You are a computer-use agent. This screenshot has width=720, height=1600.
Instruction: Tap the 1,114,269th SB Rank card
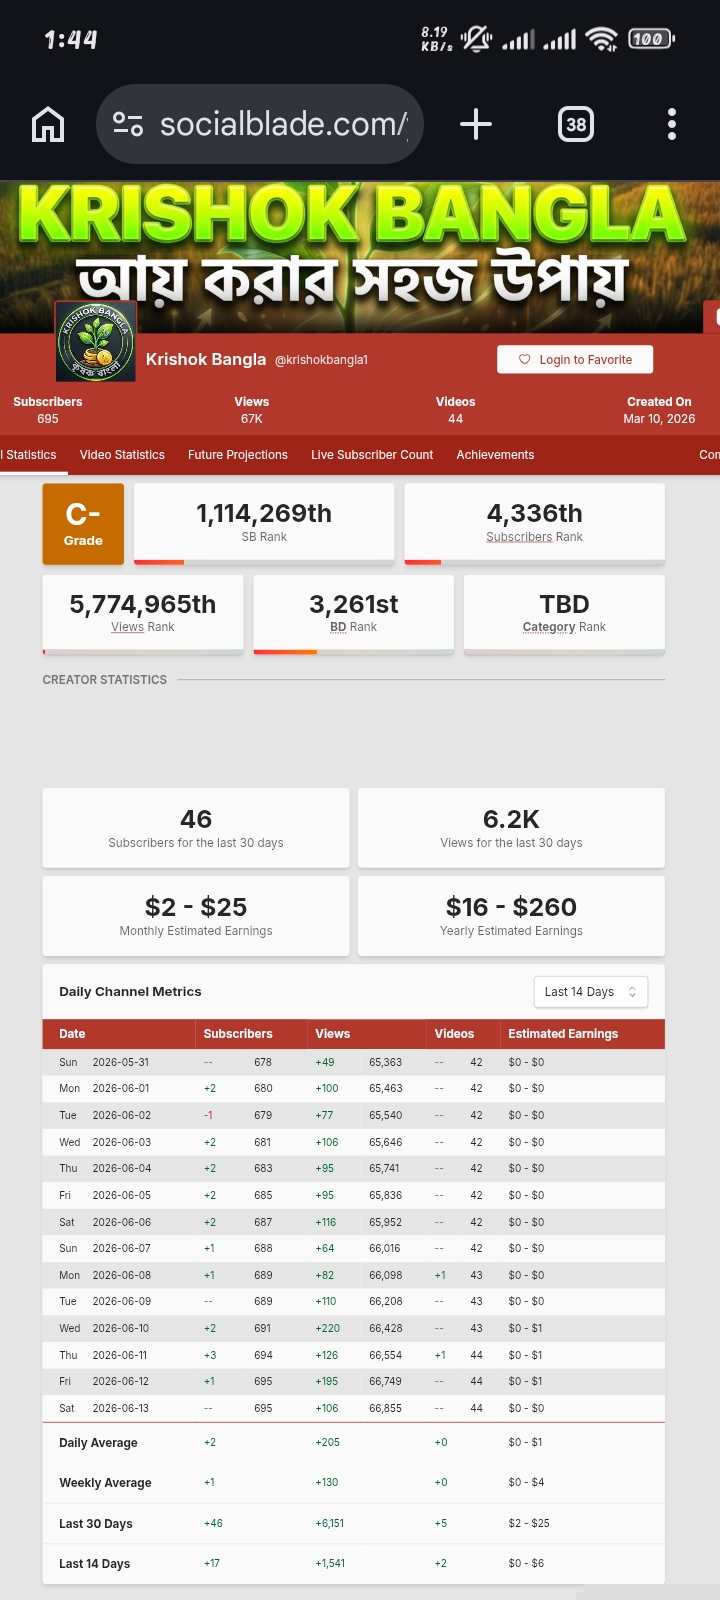pos(264,523)
